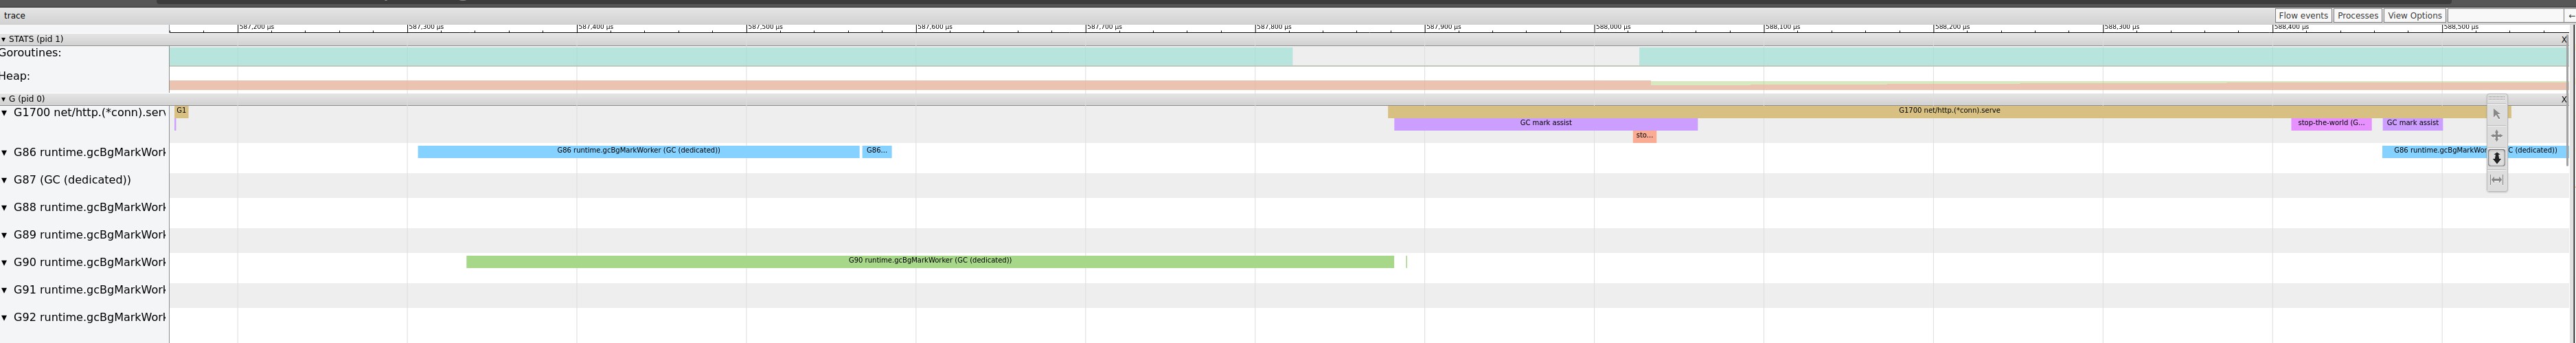
Task: Open the Flow events menu
Action: pyautogui.click(x=2303, y=15)
